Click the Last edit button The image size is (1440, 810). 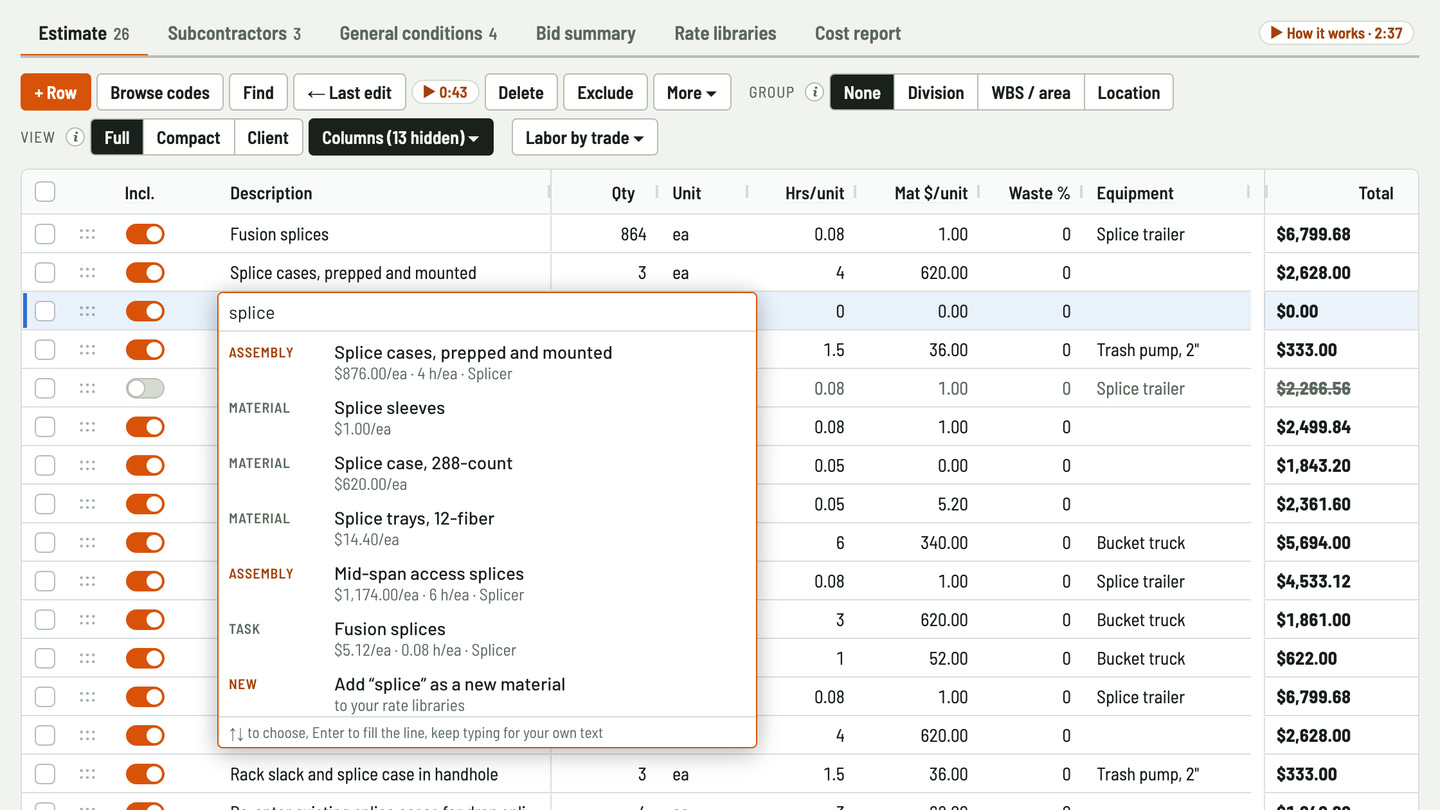(x=349, y=92)
